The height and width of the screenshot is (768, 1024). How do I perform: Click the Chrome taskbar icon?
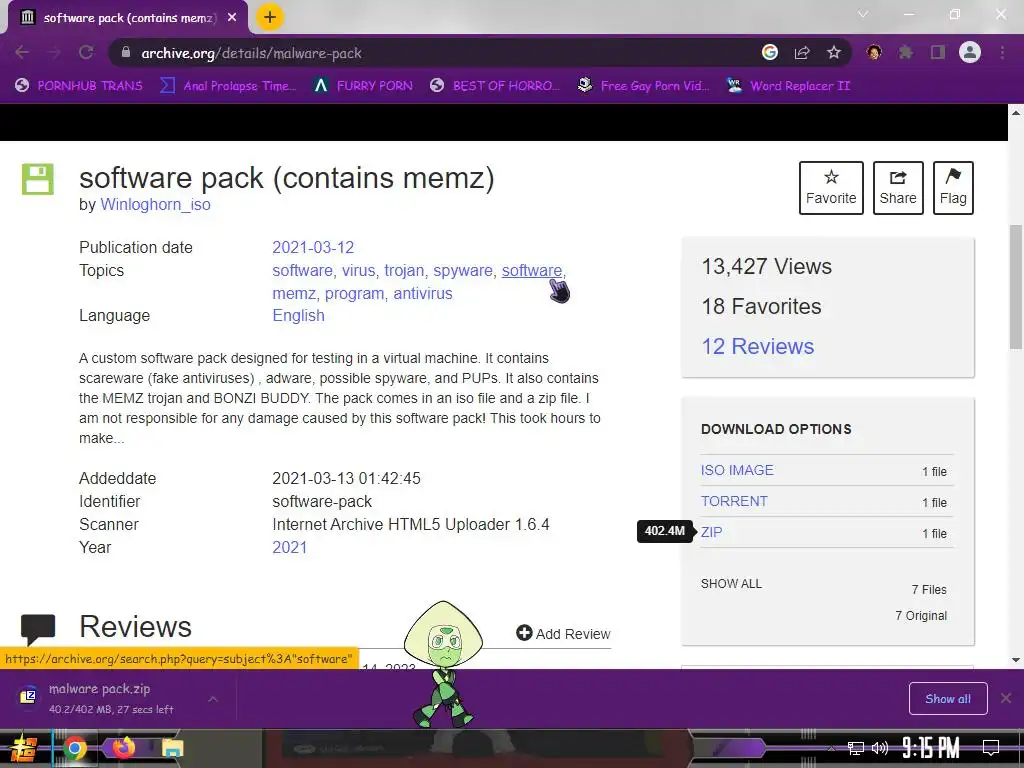[74, 748]
